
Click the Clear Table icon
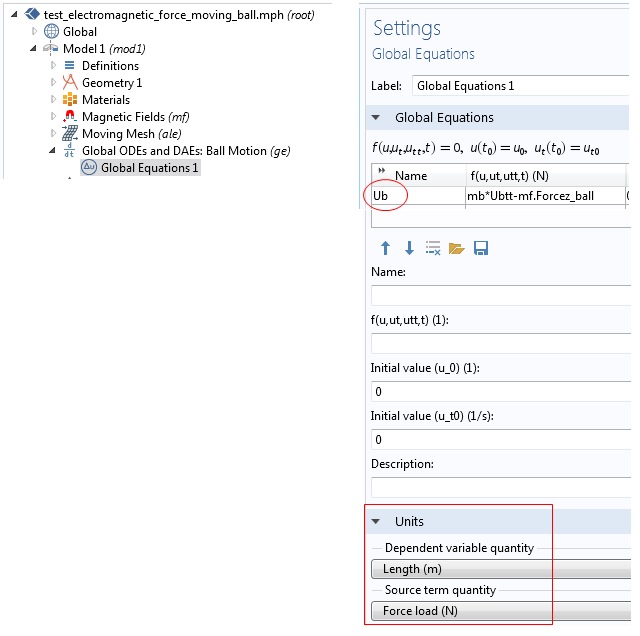[433, 248]
